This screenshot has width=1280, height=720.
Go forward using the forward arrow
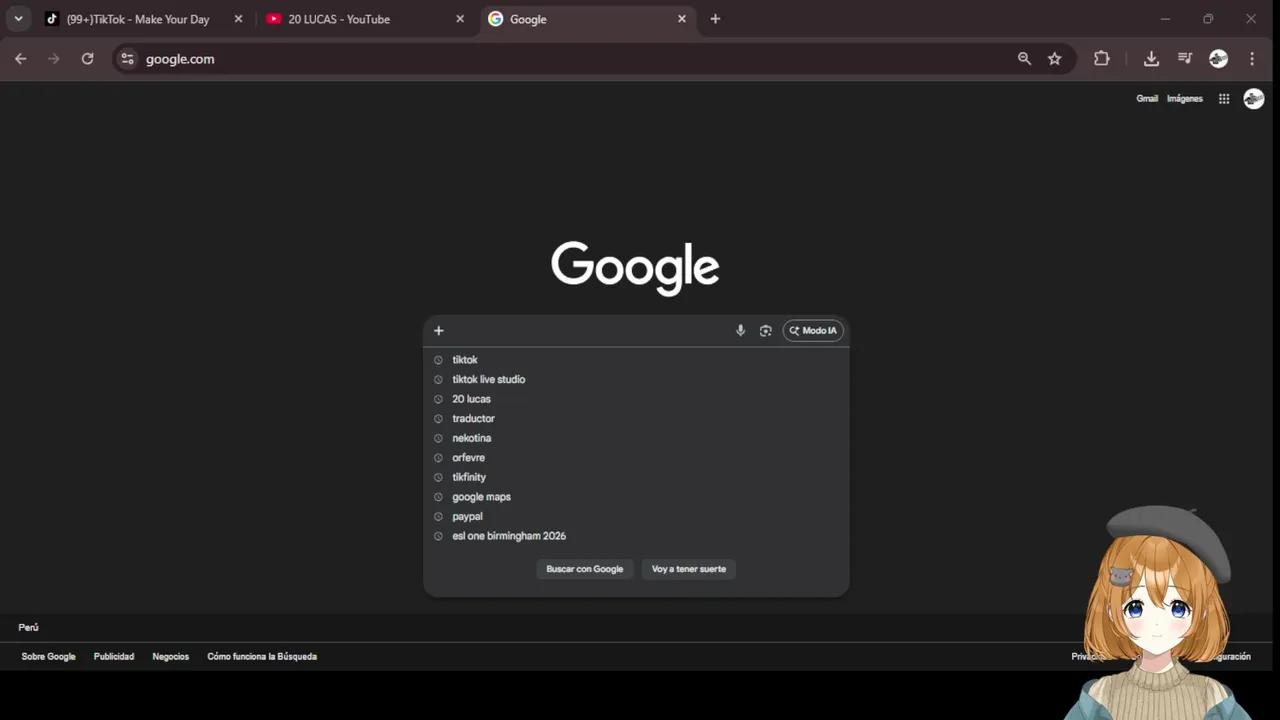coord(54,59)
